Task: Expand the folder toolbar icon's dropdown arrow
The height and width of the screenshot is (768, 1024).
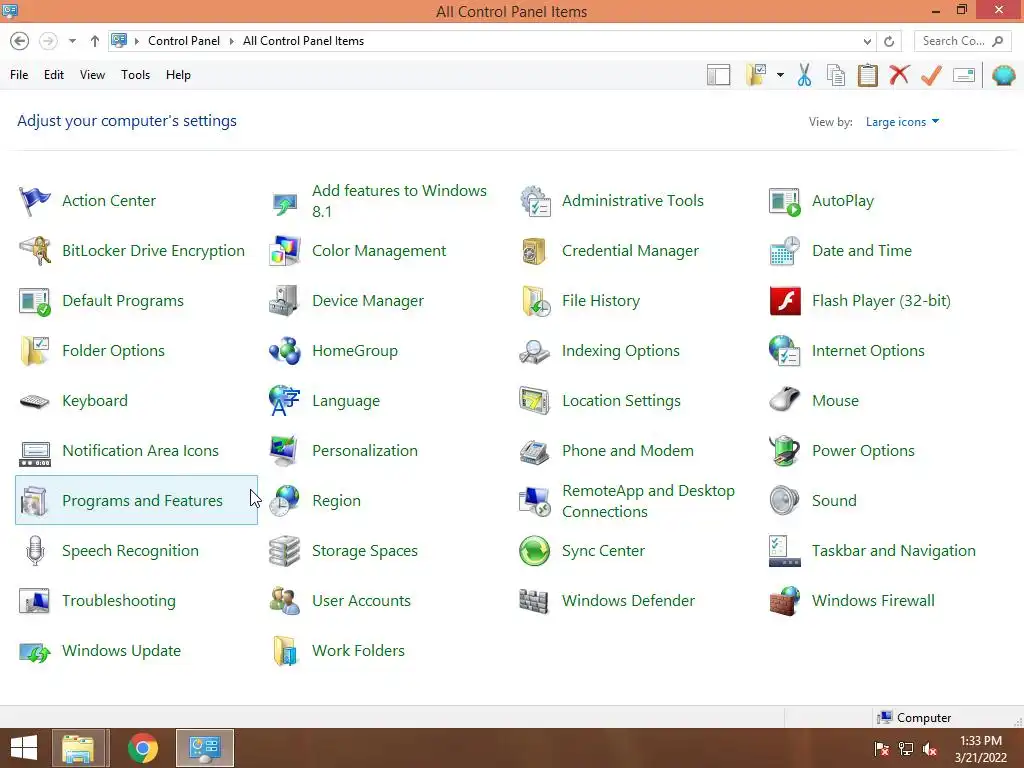Action: [780, 75]
